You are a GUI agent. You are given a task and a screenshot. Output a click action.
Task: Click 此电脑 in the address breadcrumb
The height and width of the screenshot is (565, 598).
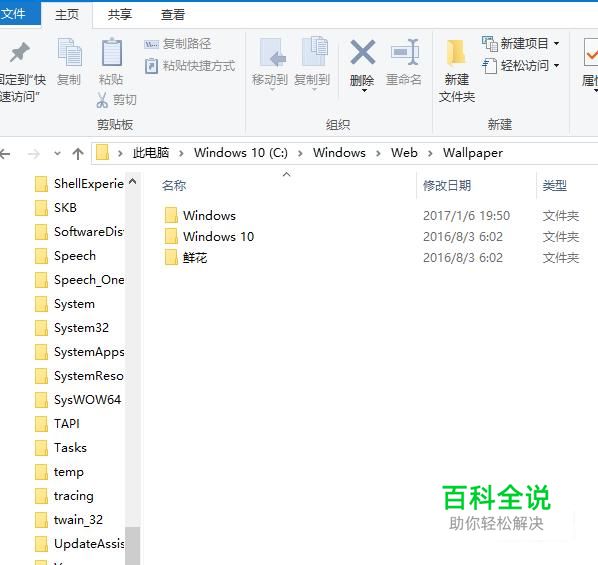pyautogui.click(x=151, y=153)
